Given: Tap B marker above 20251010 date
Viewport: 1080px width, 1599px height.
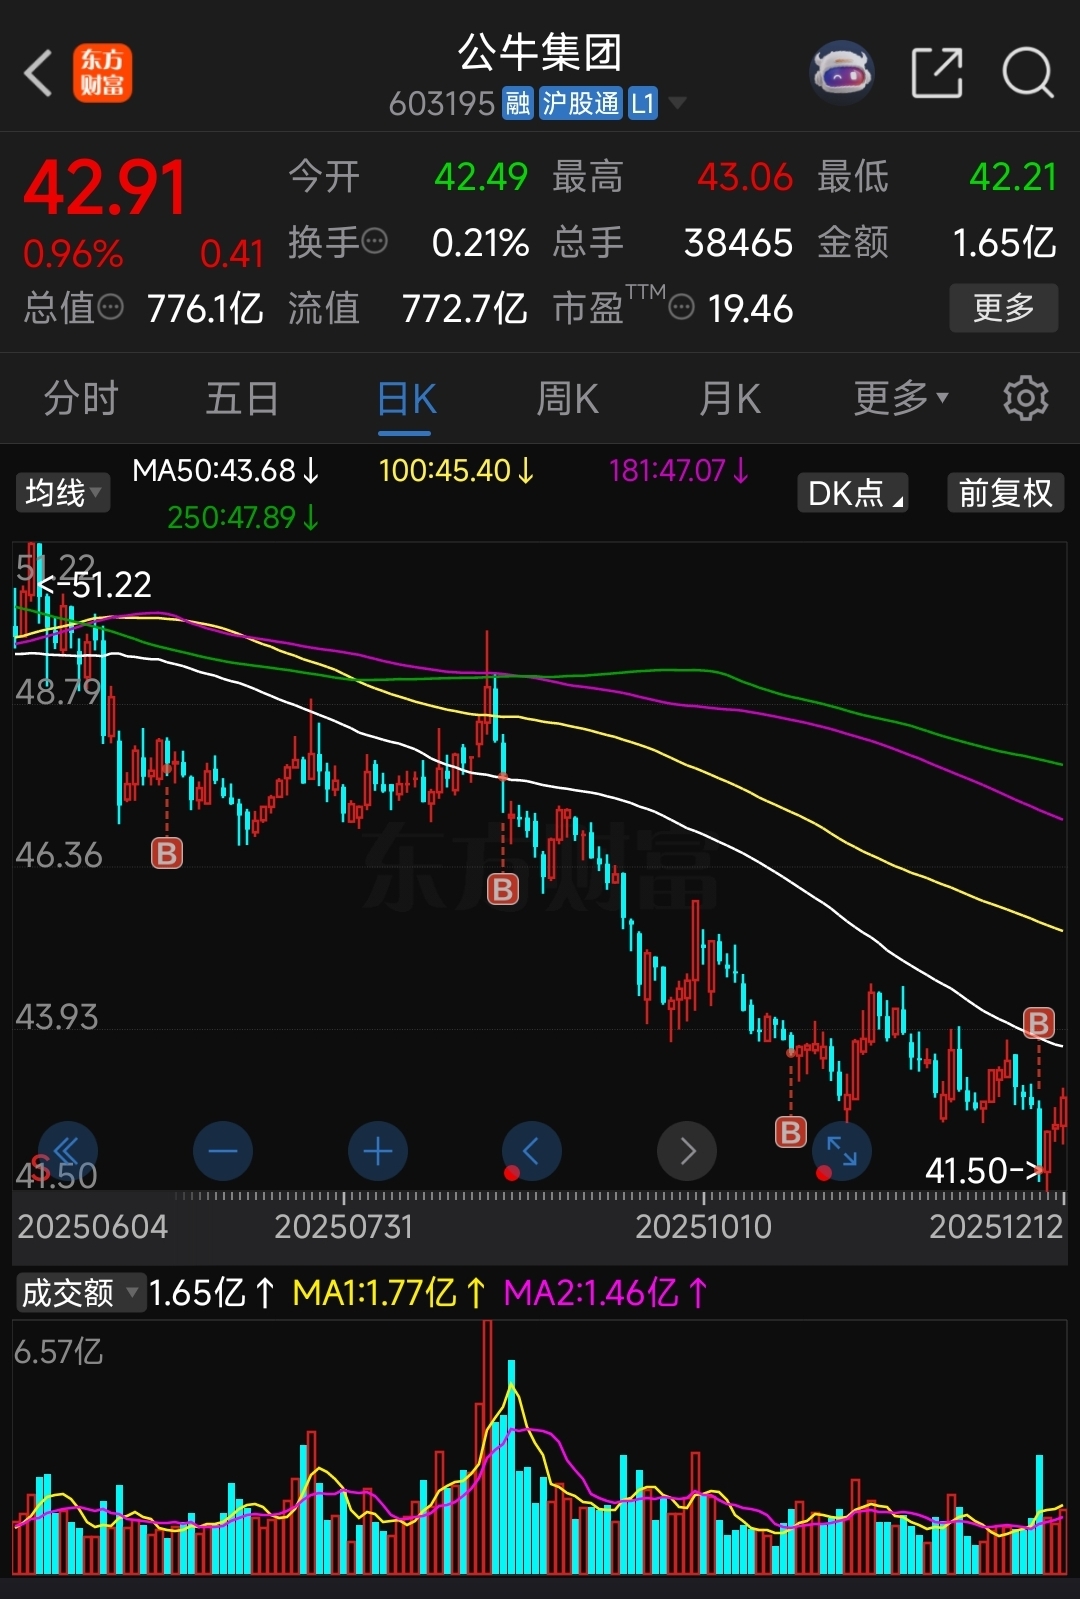Looking at the screenshot, I should coord(791,1132).
